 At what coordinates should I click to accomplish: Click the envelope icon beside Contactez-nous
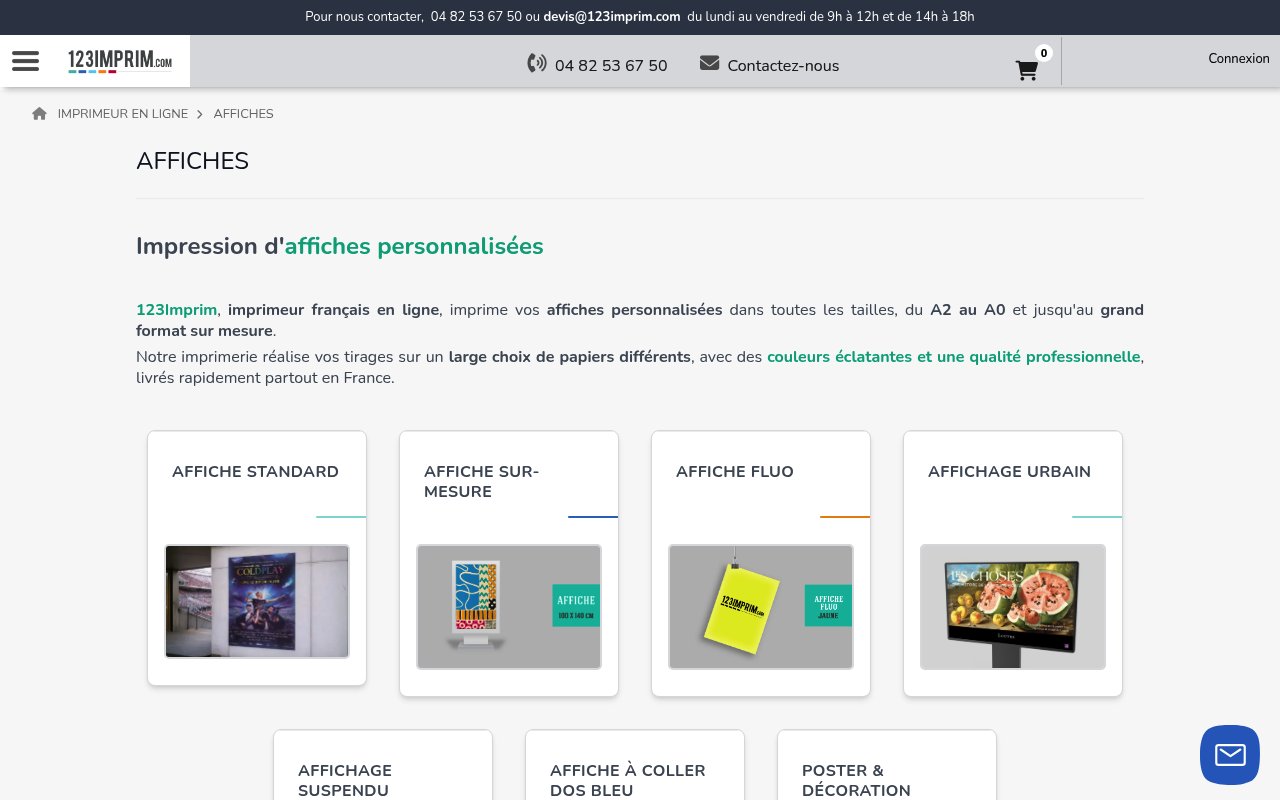click(x=709, y=63)
